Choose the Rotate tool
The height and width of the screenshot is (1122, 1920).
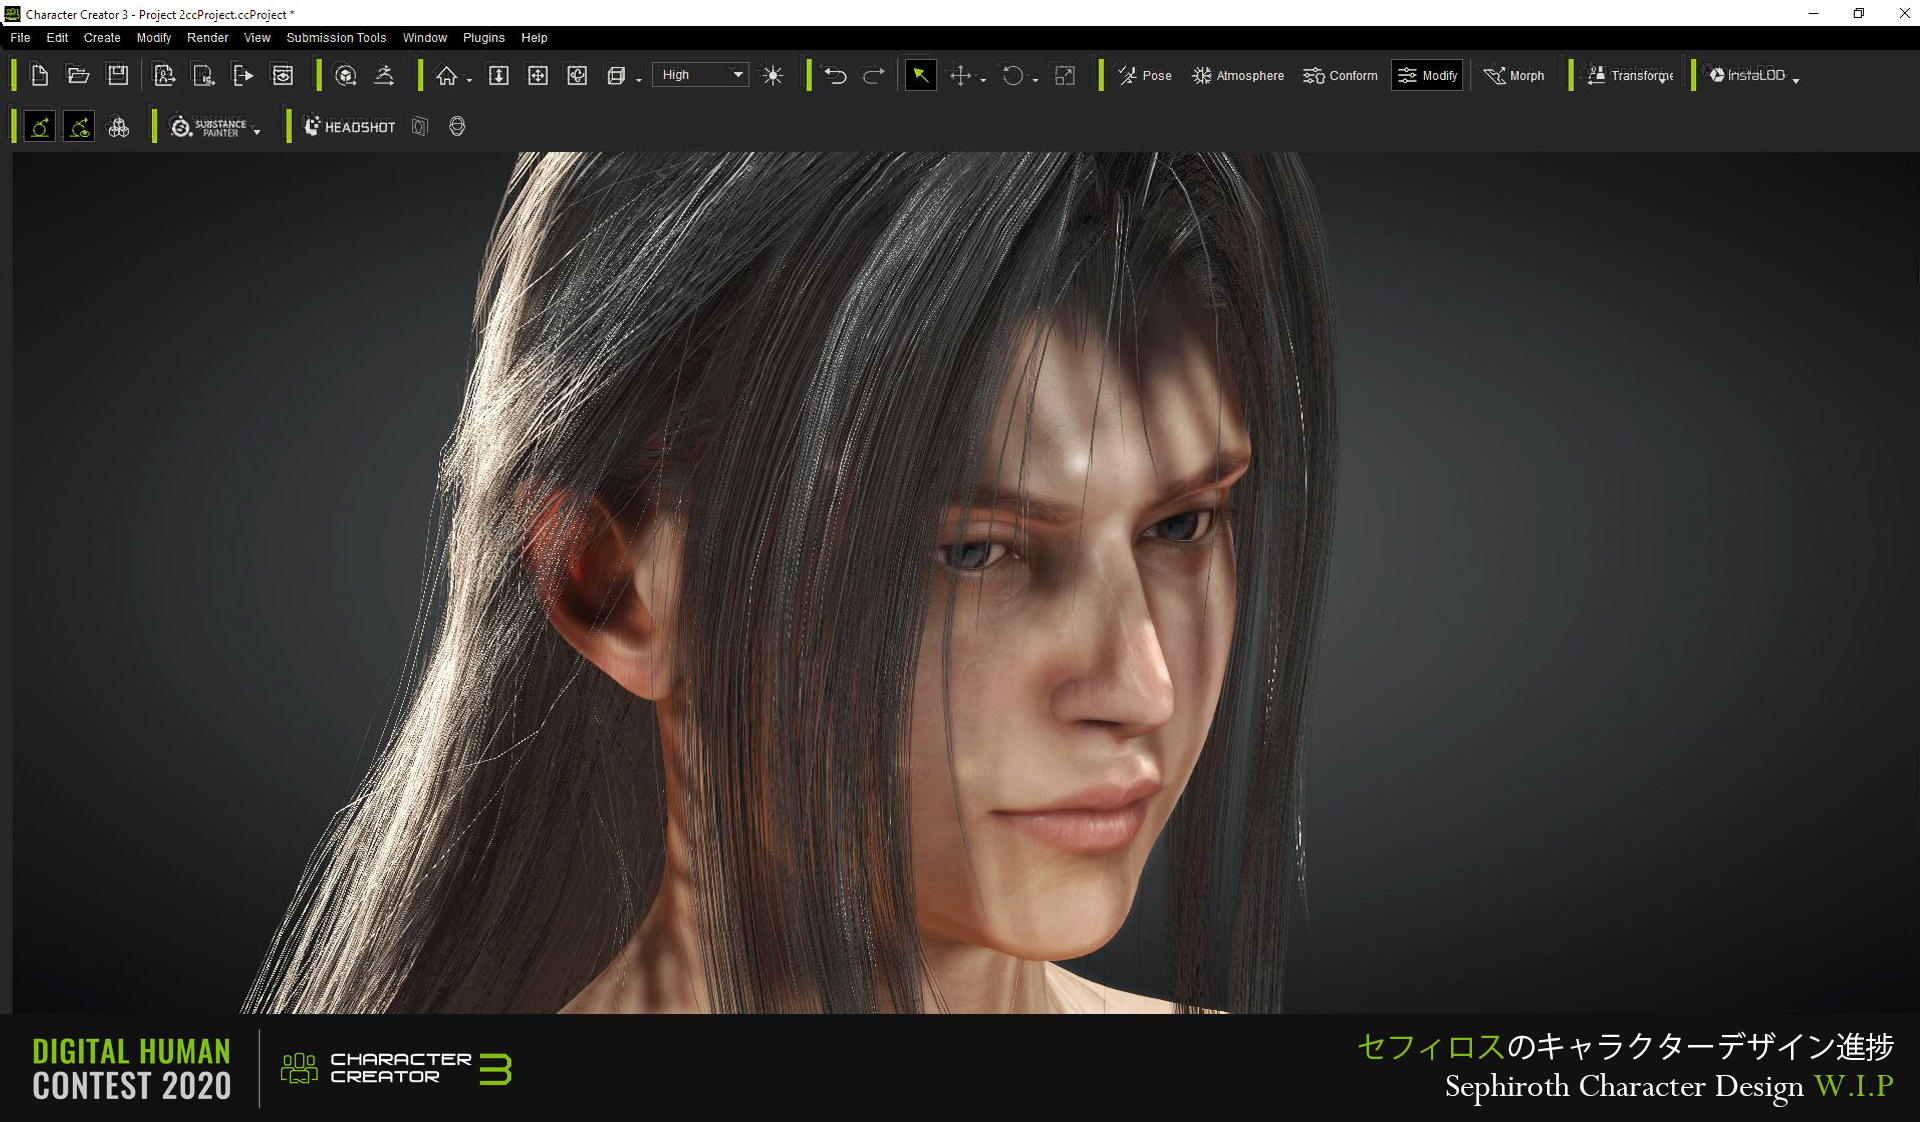pyautogui.click(x=1013, y=75)
